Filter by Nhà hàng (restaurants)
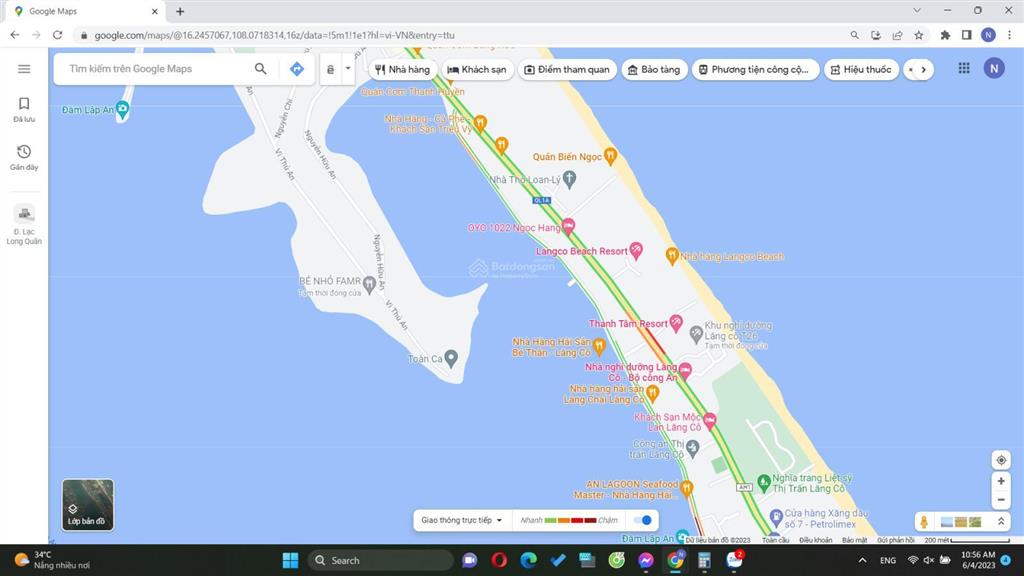The height and width of the screenshot is (576, 1024). (402, 69)
